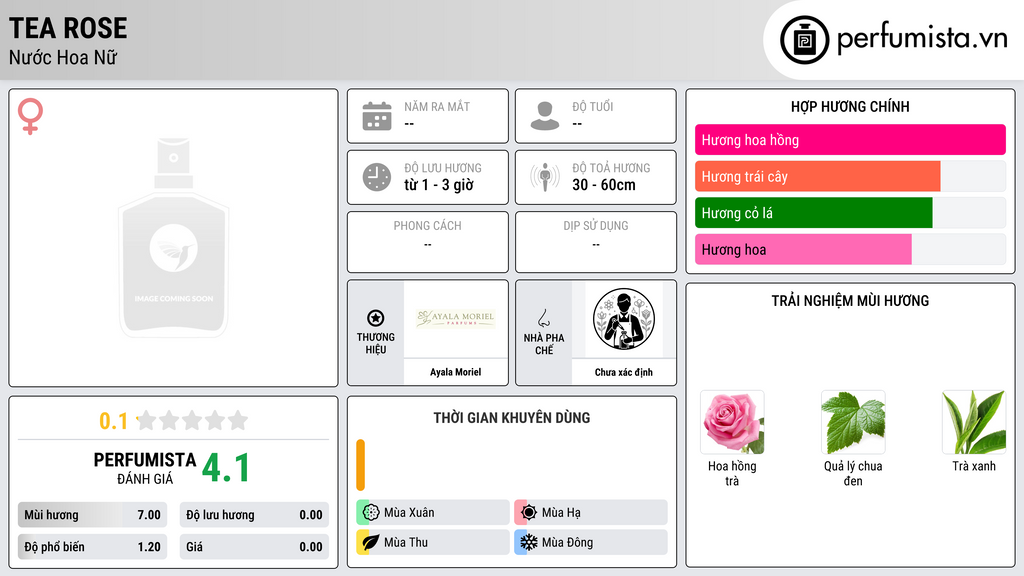Click the Nước Hoa Nữ subtitle
Image resolution: width=1024 pixels, height=576 pixels.
[x=63, y=57]
